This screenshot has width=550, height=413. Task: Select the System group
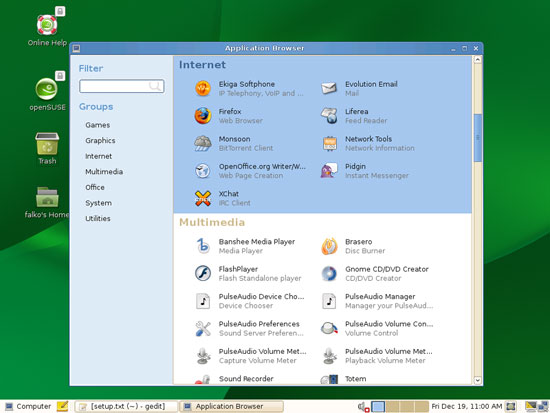(x=98, y=203)
